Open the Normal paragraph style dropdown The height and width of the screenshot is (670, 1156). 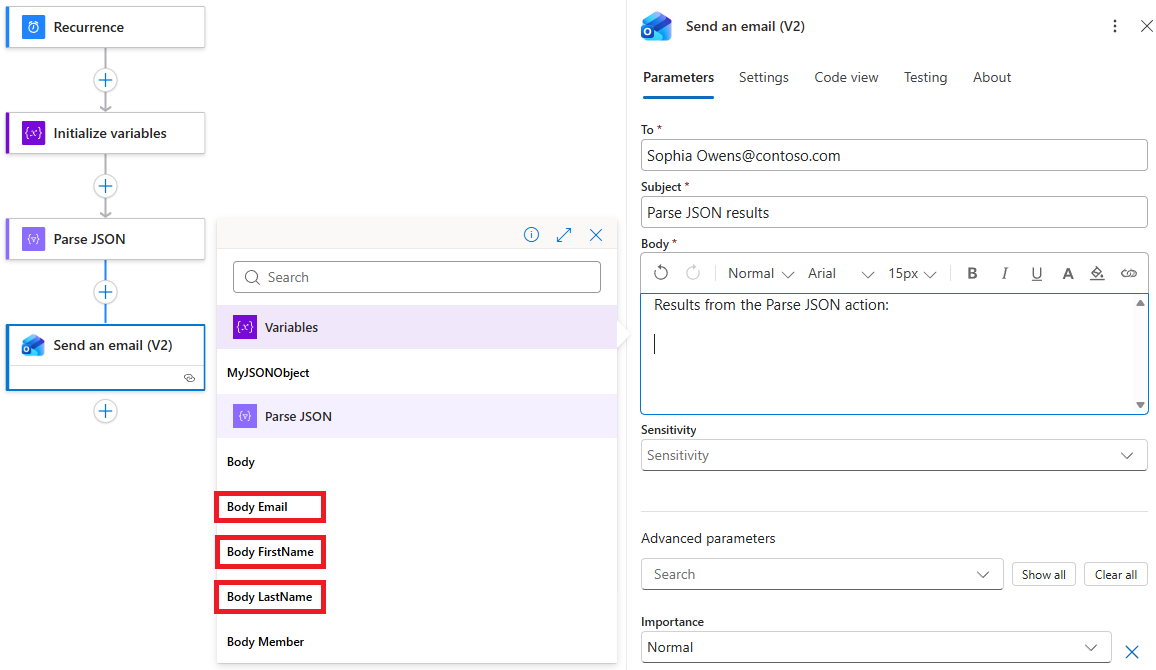(760, 273)
